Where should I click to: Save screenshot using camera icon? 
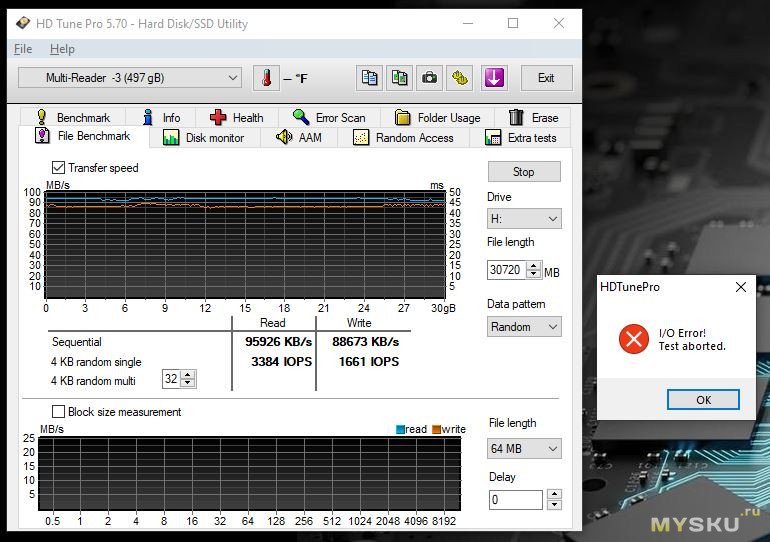pyautogui.click(x=429, y=78)
